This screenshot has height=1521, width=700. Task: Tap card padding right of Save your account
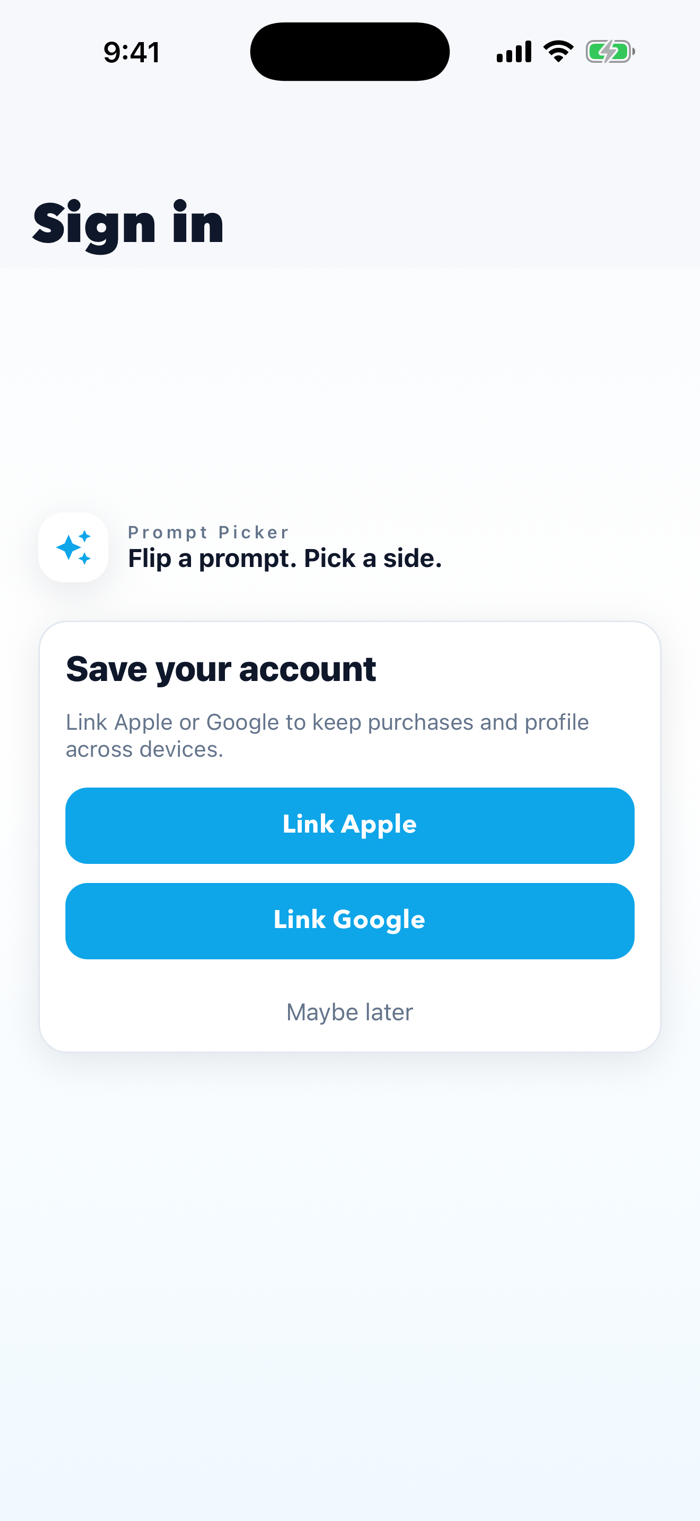pyautogui.click(x=515, y=669)
